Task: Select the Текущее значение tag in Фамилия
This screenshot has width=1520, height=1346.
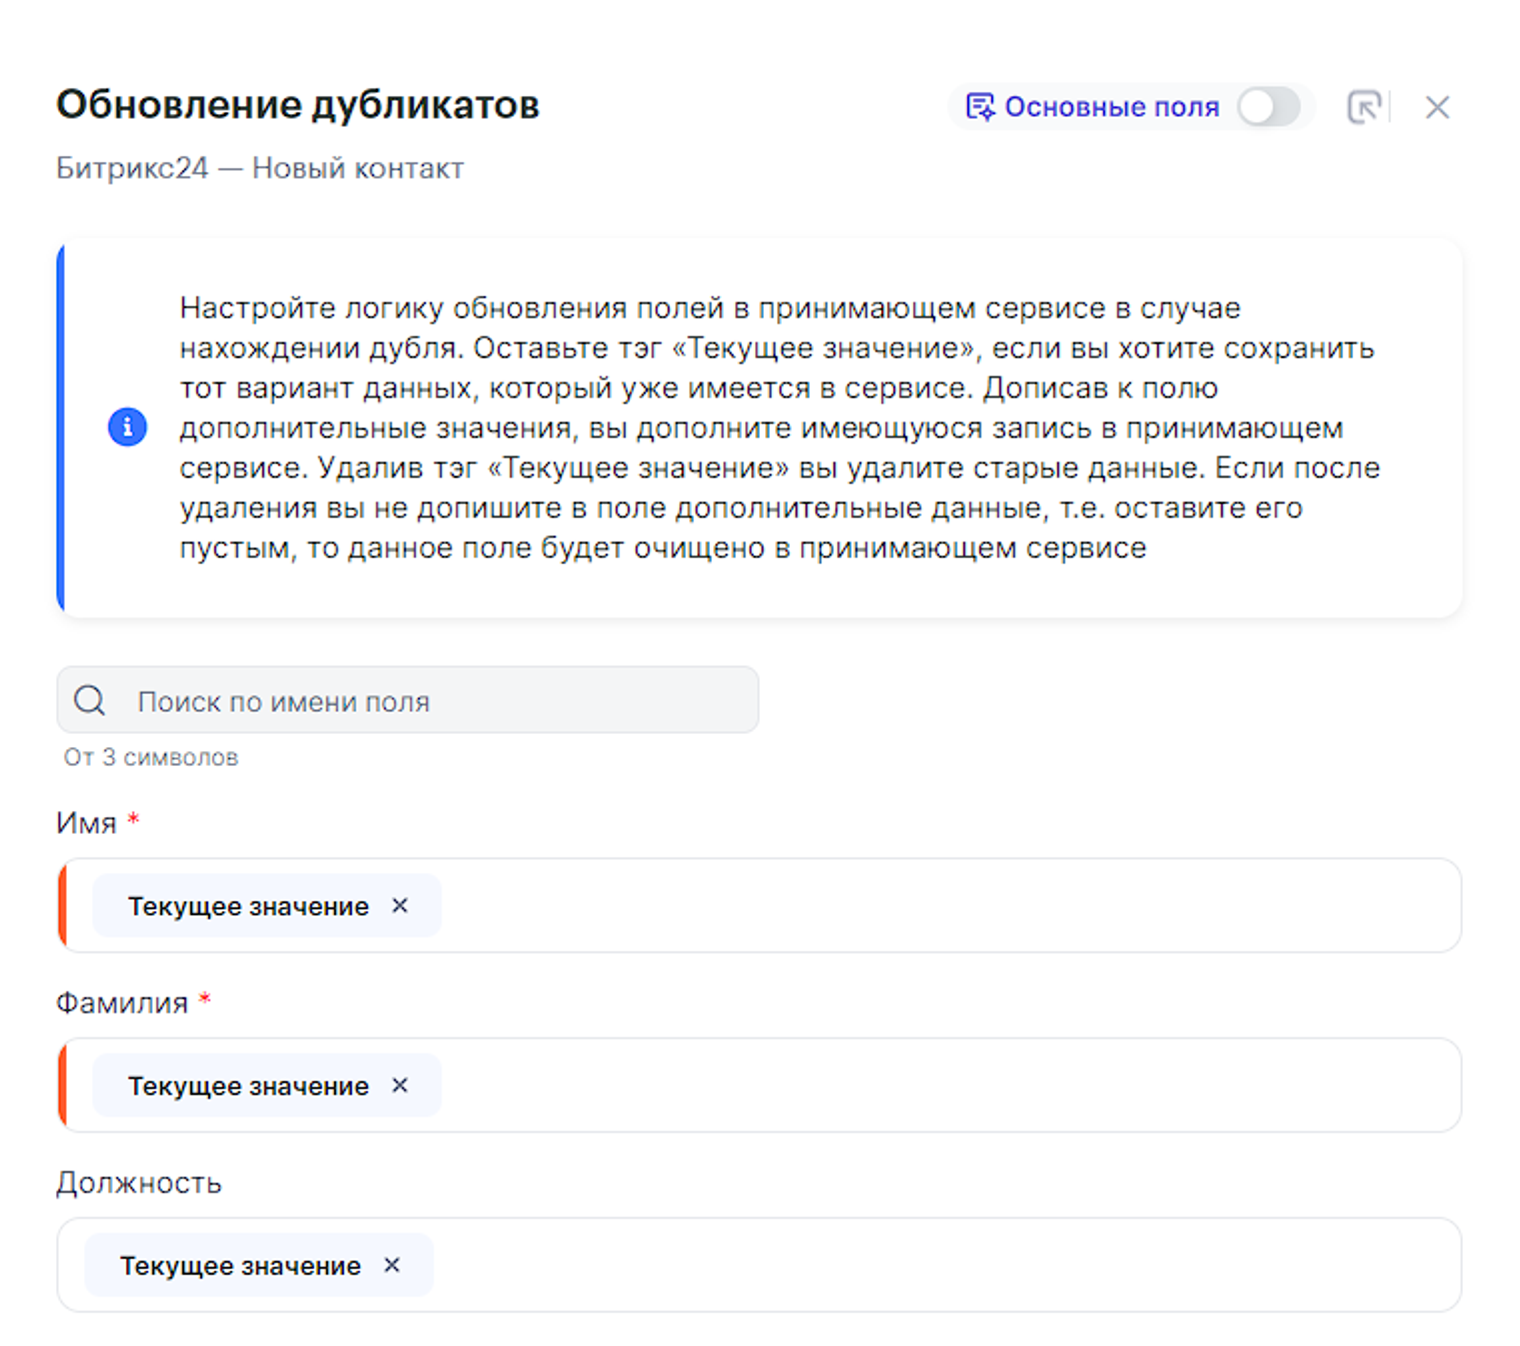Action: click(x=248, y=1086)
